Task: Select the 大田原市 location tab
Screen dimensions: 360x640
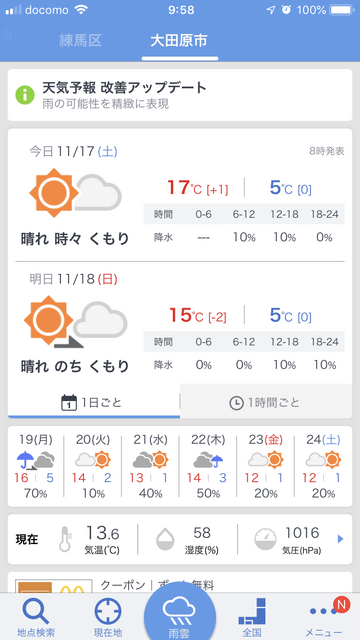Action: click(179, 40)
